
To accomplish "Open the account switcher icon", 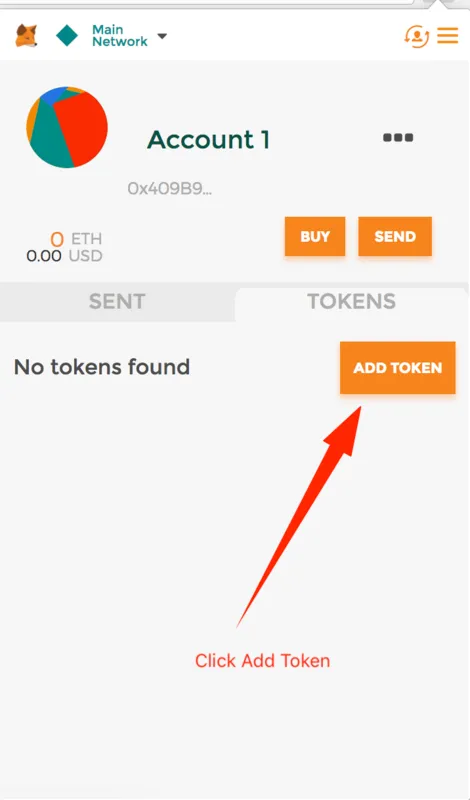I will (416, 36).
